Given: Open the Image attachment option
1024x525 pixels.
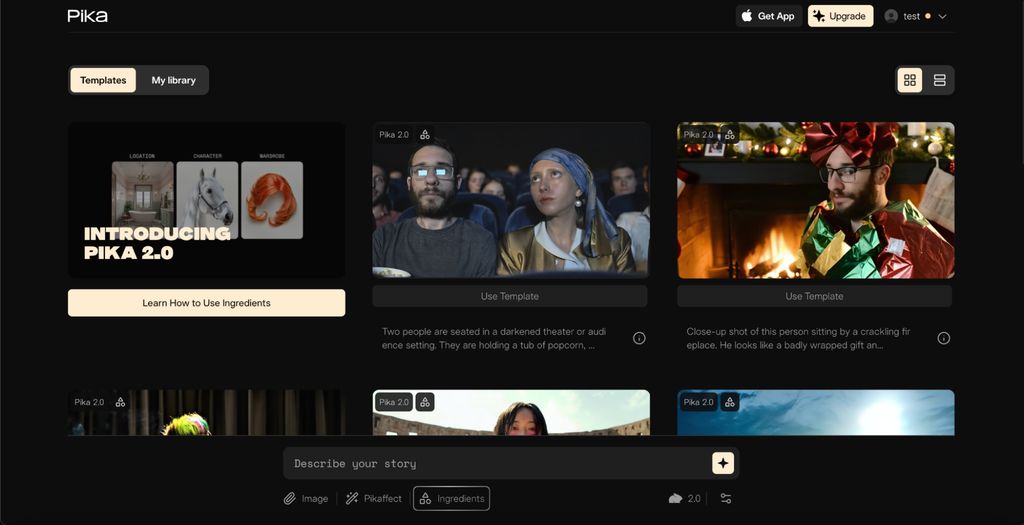Looking at the screenshot, I should [305, 498].
